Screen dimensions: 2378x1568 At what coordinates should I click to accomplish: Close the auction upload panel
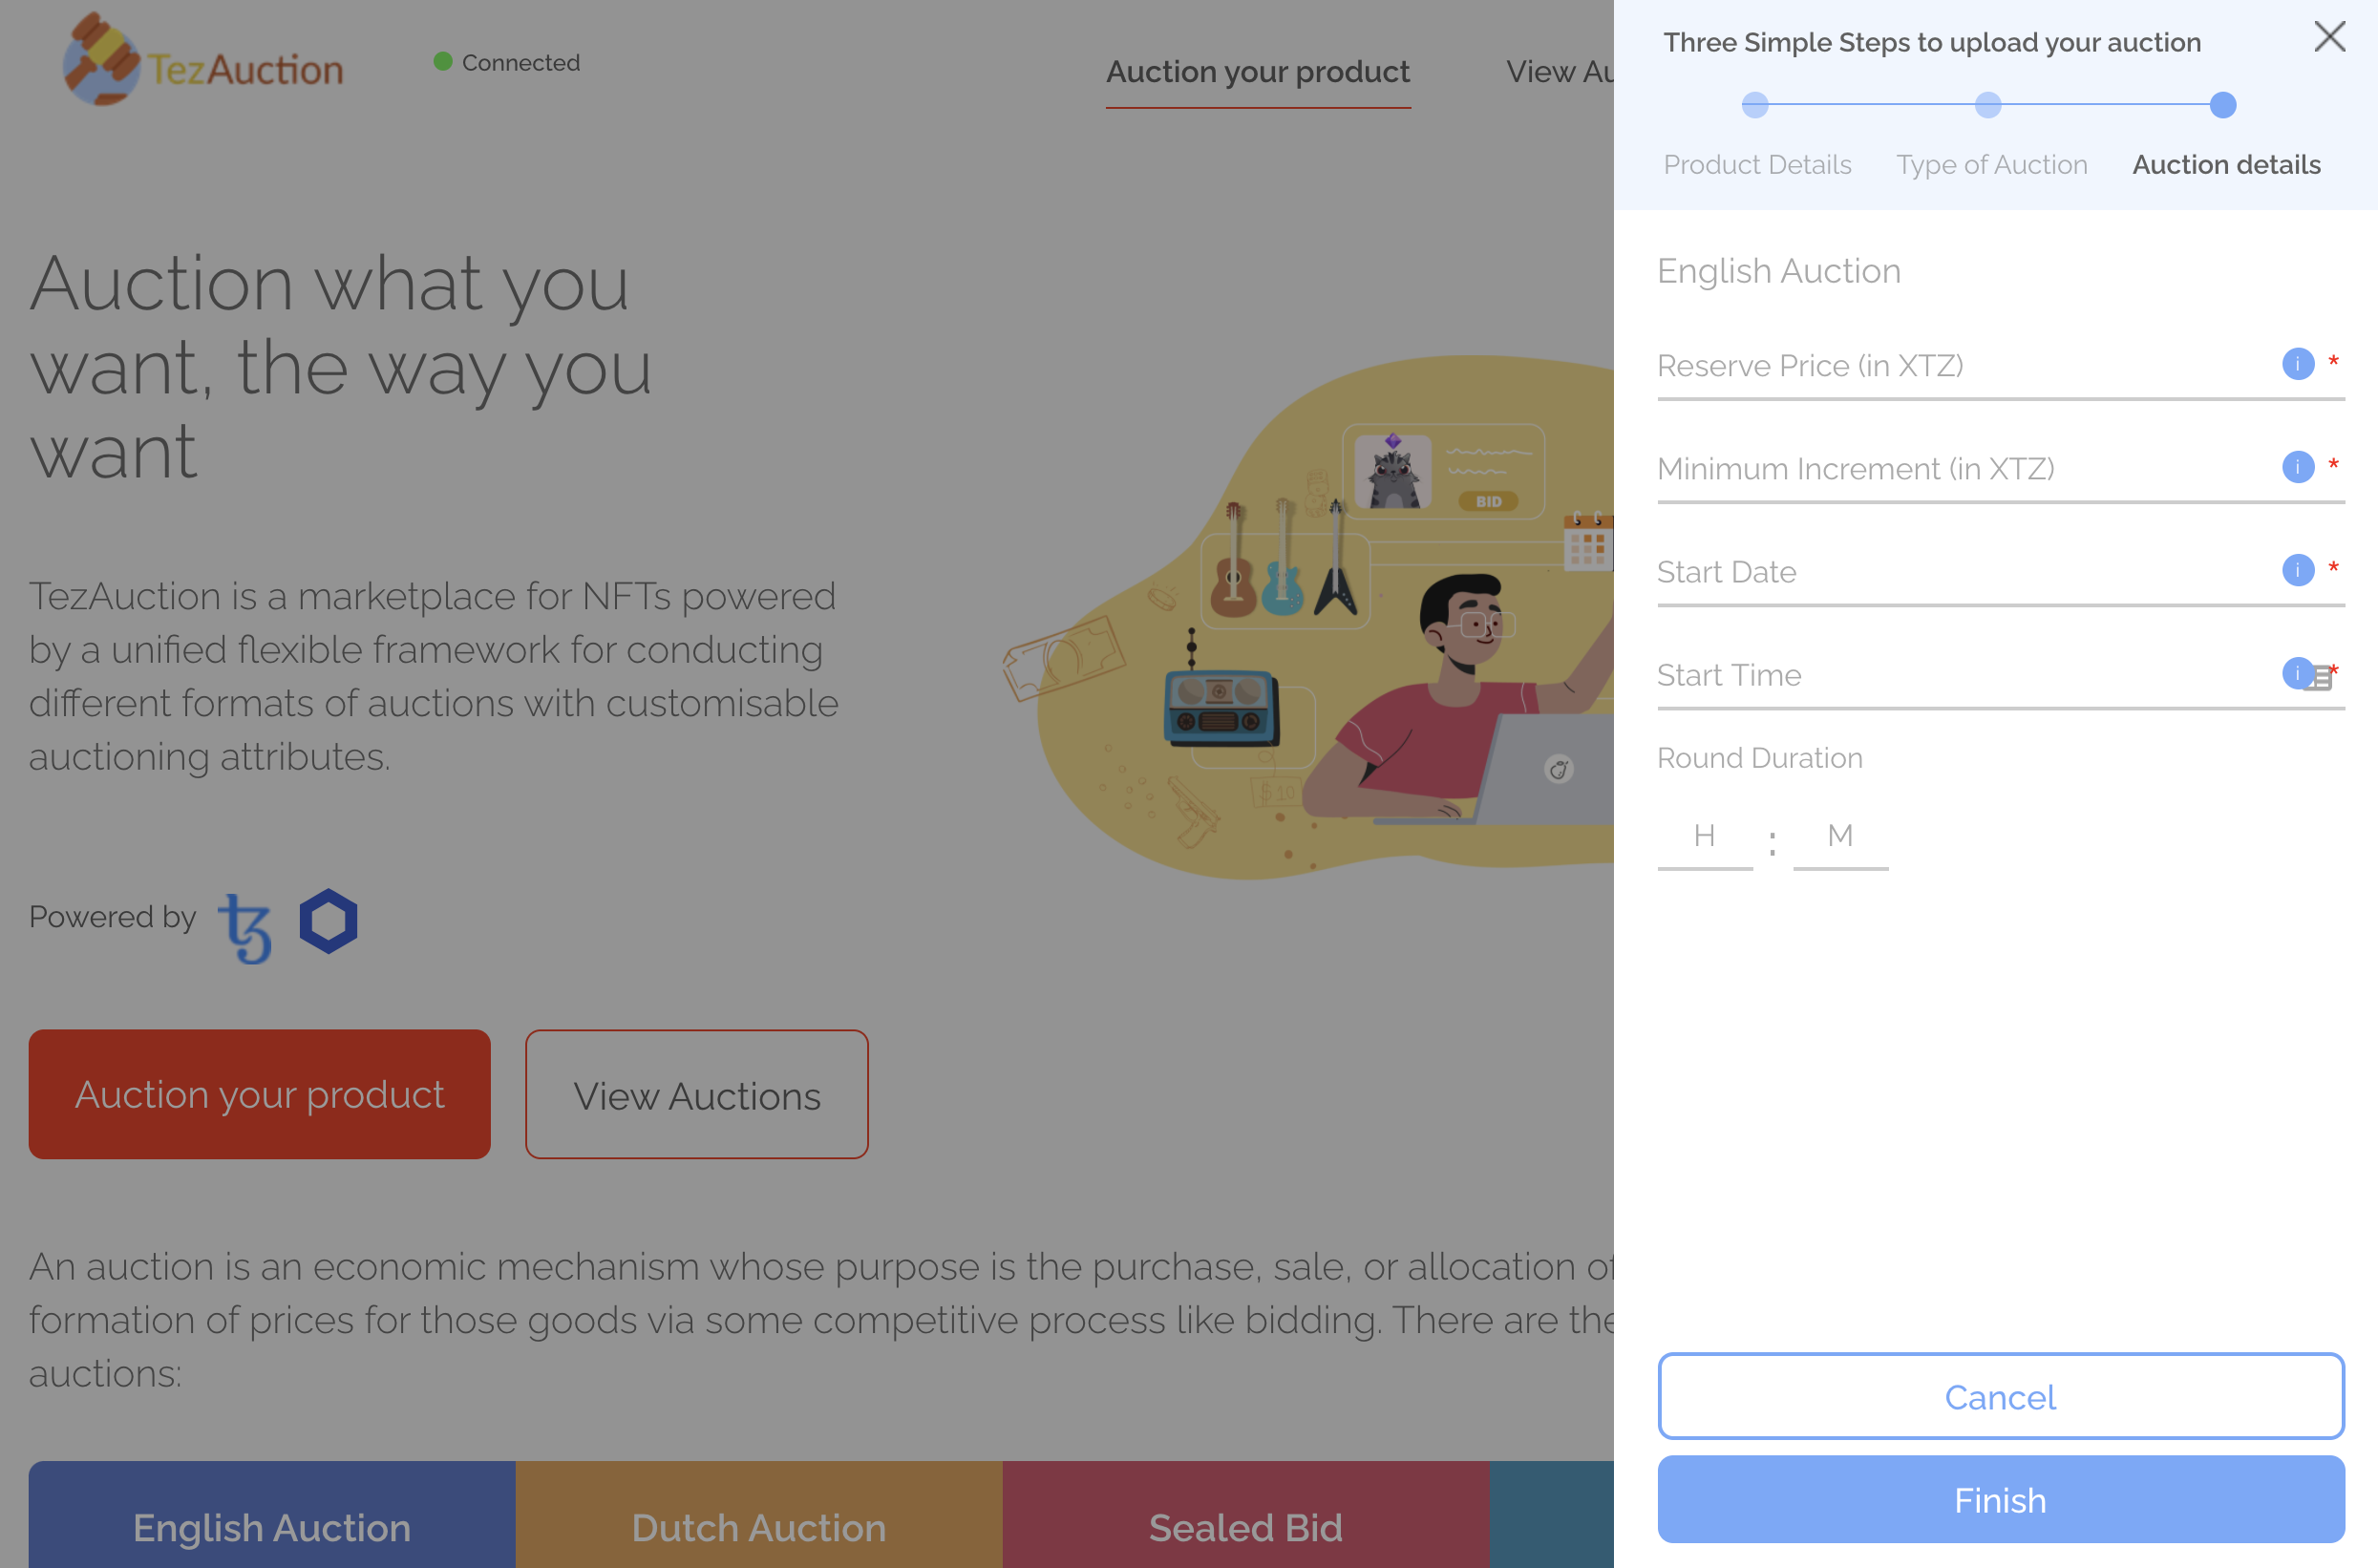pyautogui.click(x=2329, y=37)
